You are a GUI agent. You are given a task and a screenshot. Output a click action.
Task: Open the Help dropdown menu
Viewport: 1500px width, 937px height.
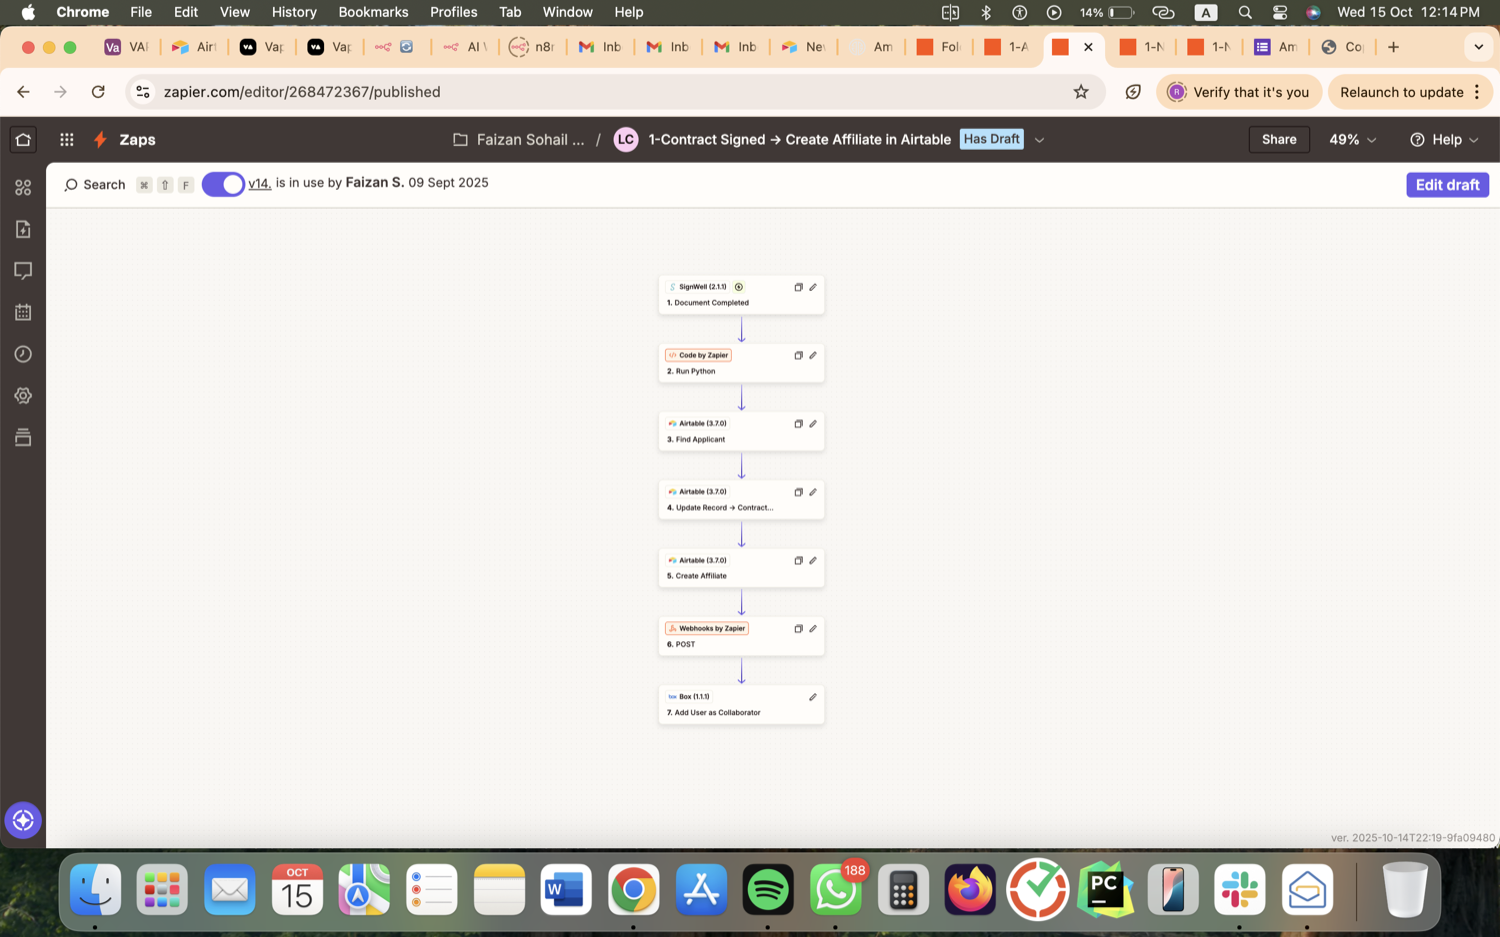click(1444, 140)
